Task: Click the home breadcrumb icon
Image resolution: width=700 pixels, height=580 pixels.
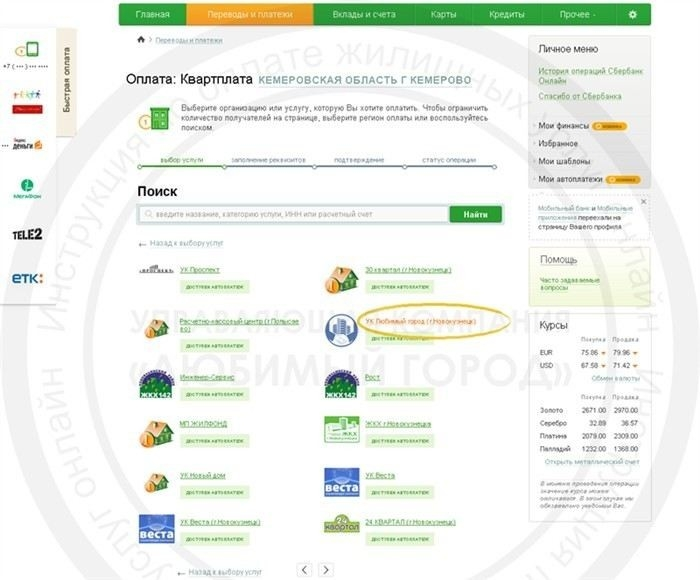Action: pos(141,39)
